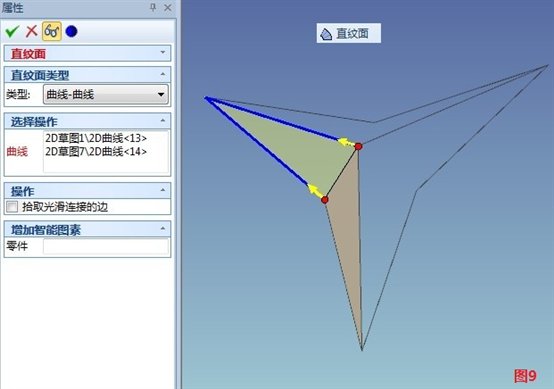
Task: Click the 直纹面 icon in the viewport label
Action: (x=326, y=34)
